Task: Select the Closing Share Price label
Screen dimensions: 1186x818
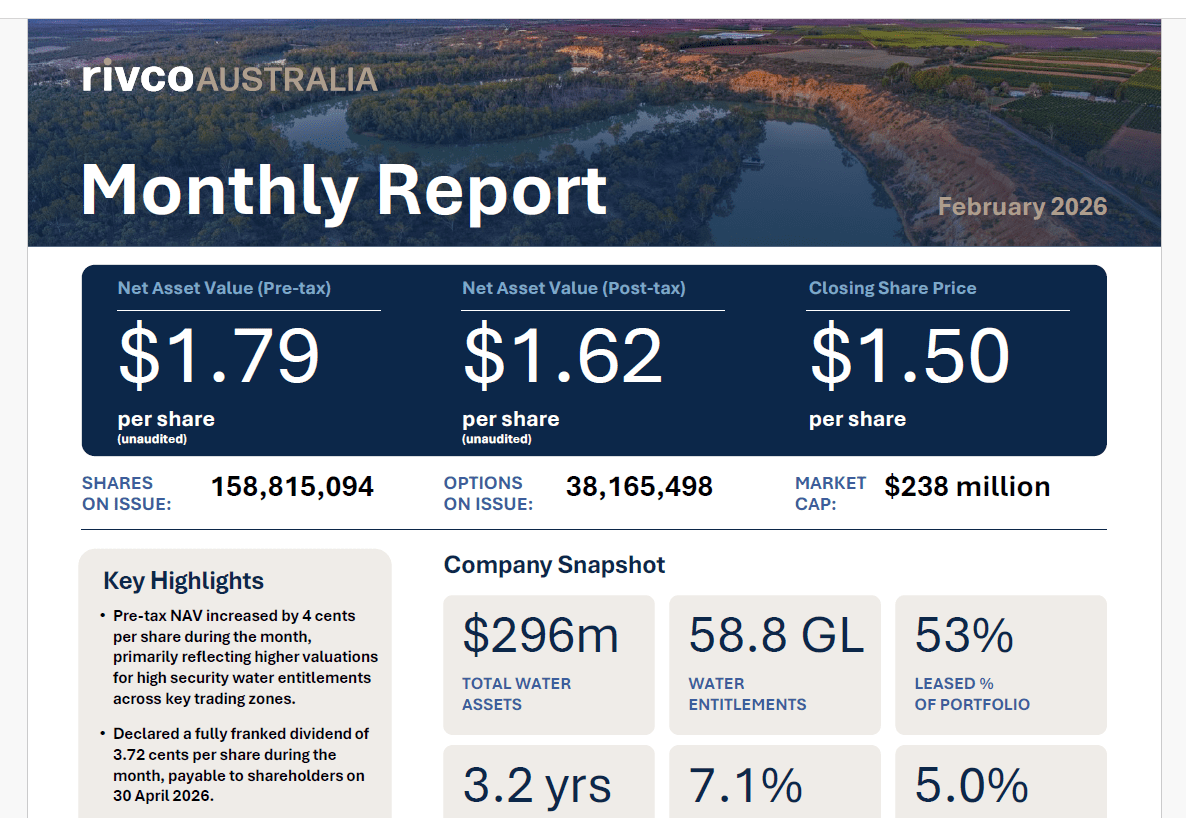Action: pos(892,288)
